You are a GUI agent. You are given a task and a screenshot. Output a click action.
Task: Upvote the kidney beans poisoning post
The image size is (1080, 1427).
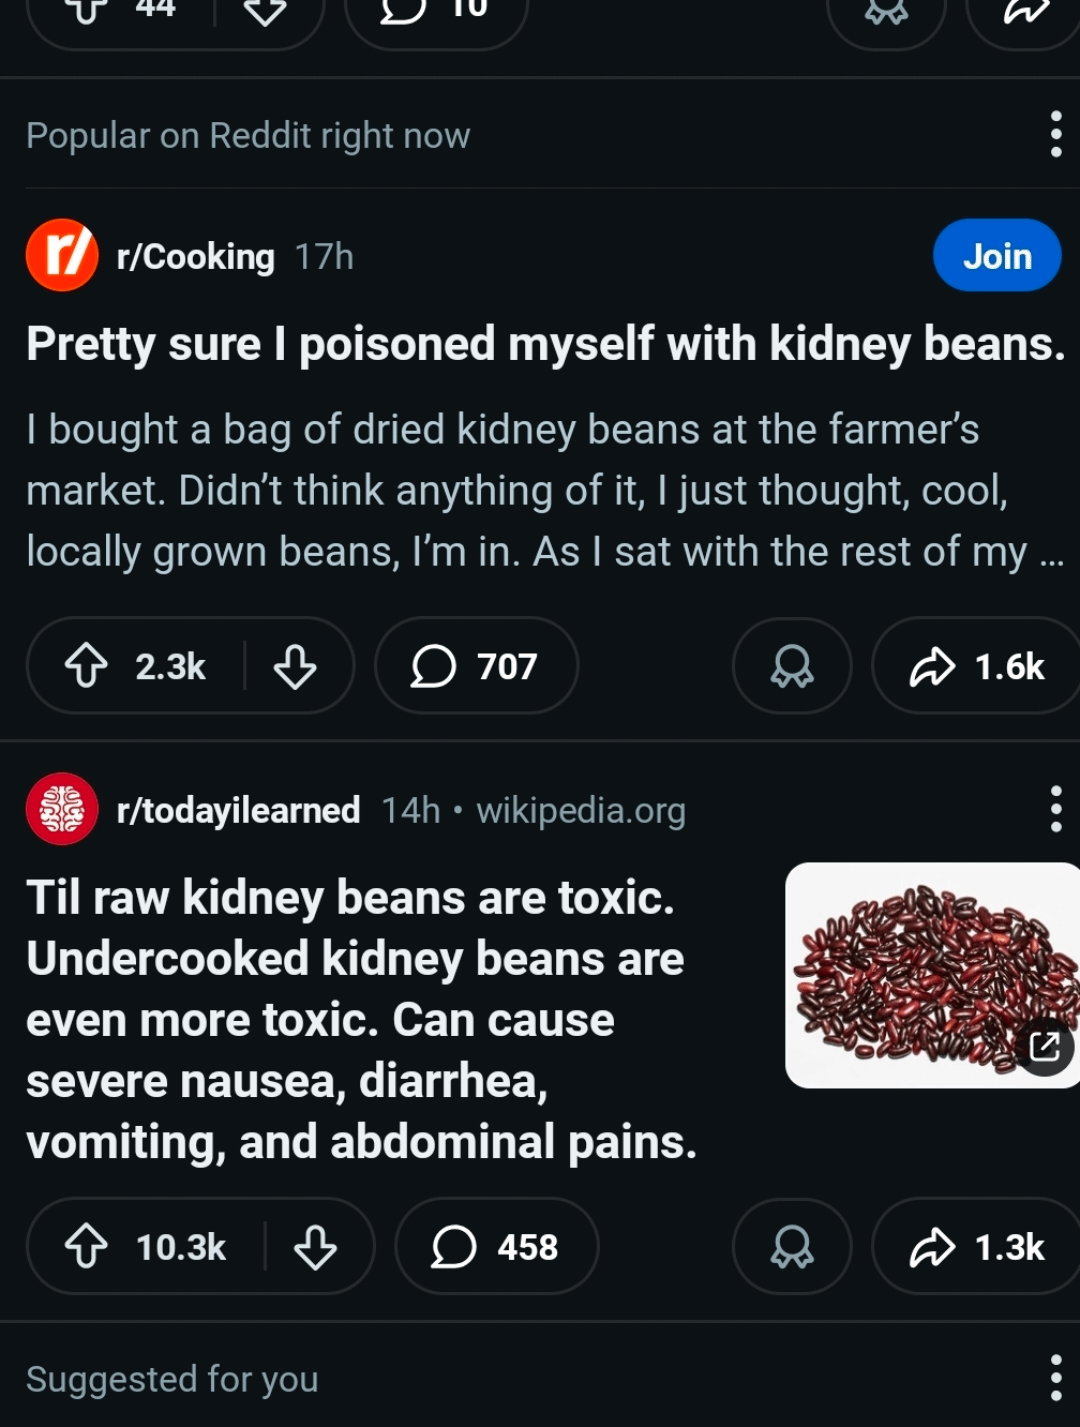(87, 666)
